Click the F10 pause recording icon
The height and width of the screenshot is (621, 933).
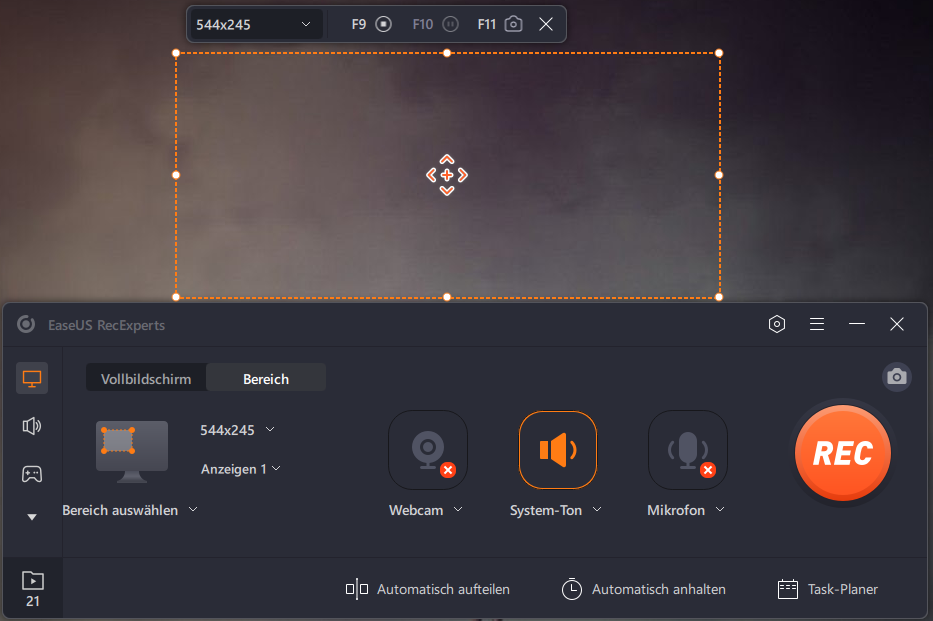[x=450, y=24]
